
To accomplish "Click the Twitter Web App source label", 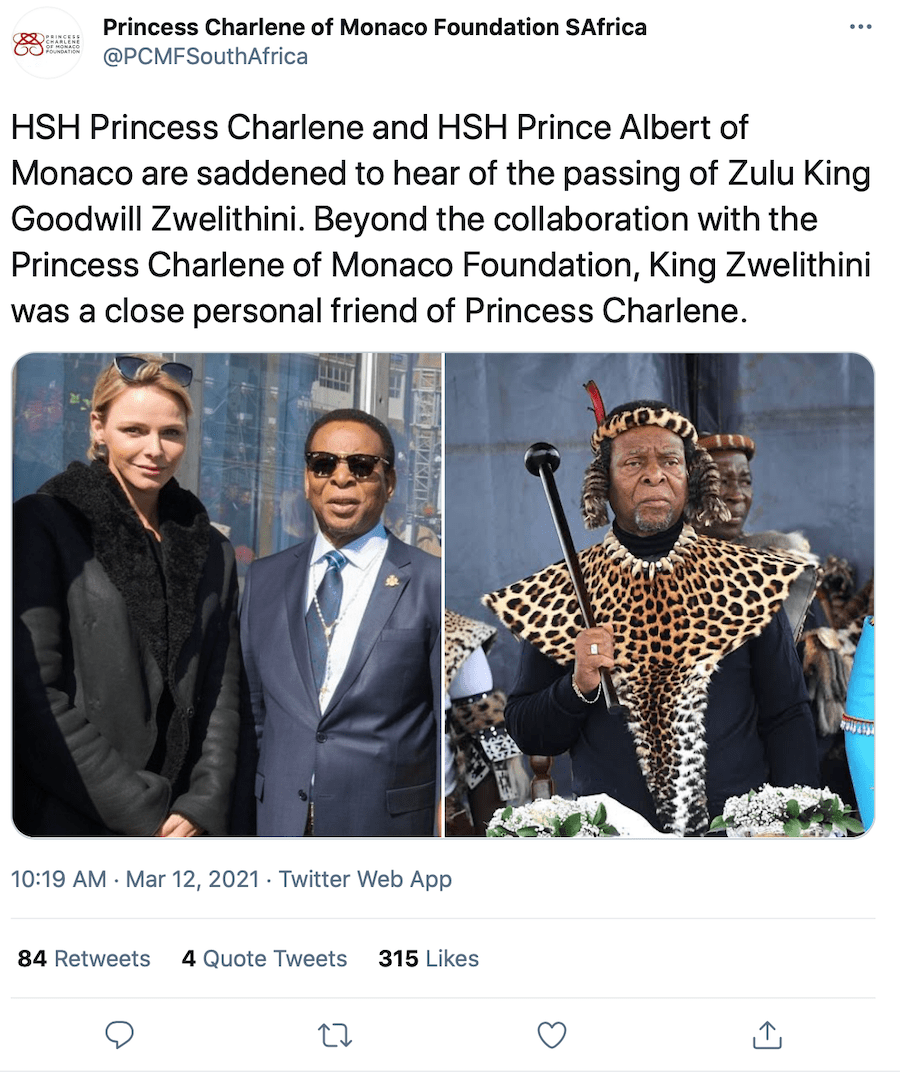I will pos(365,879).
